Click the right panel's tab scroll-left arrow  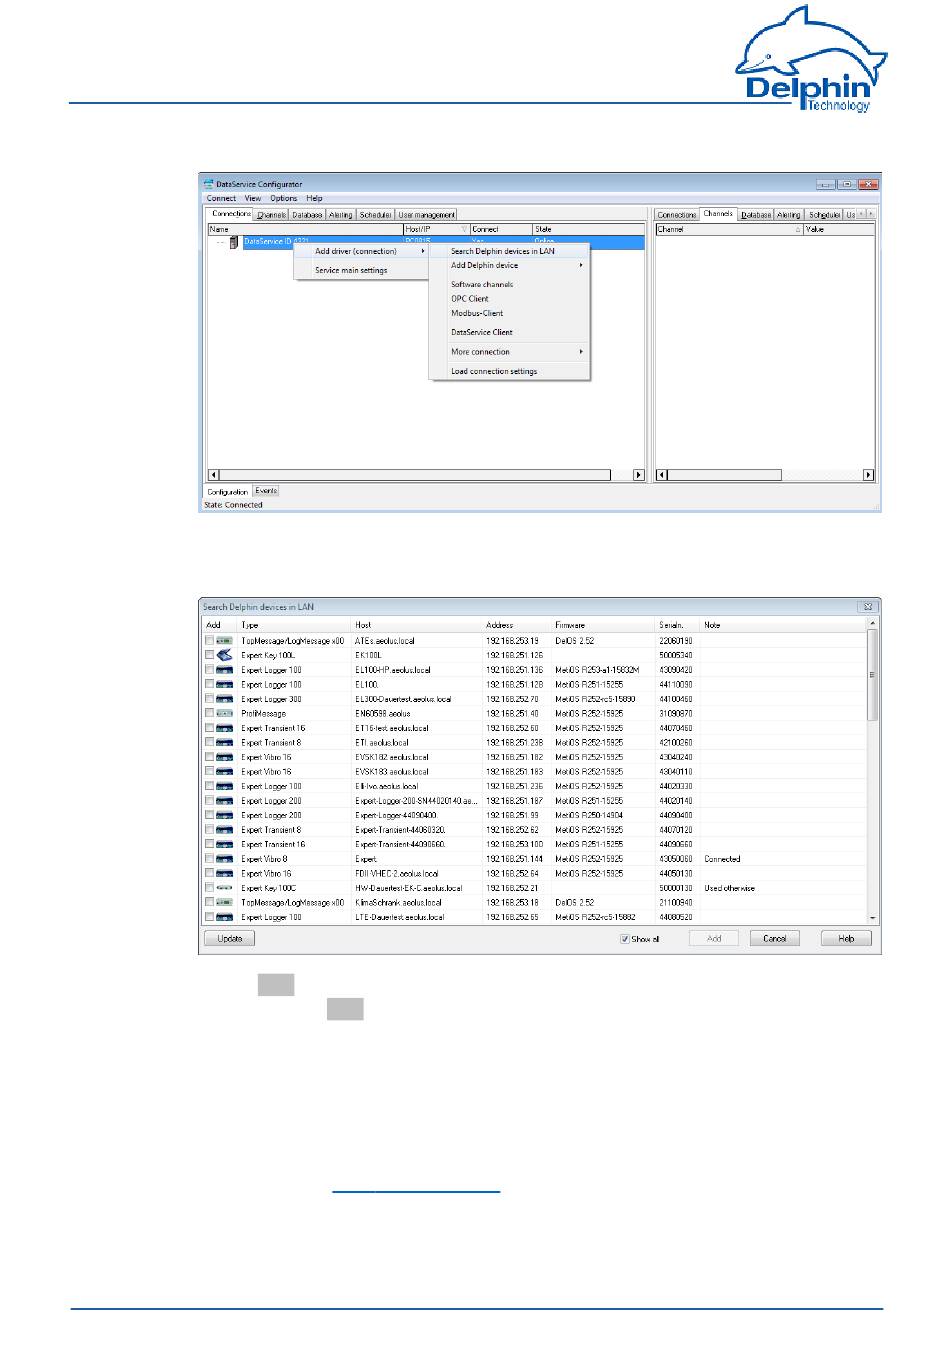(x=862, y=213)
